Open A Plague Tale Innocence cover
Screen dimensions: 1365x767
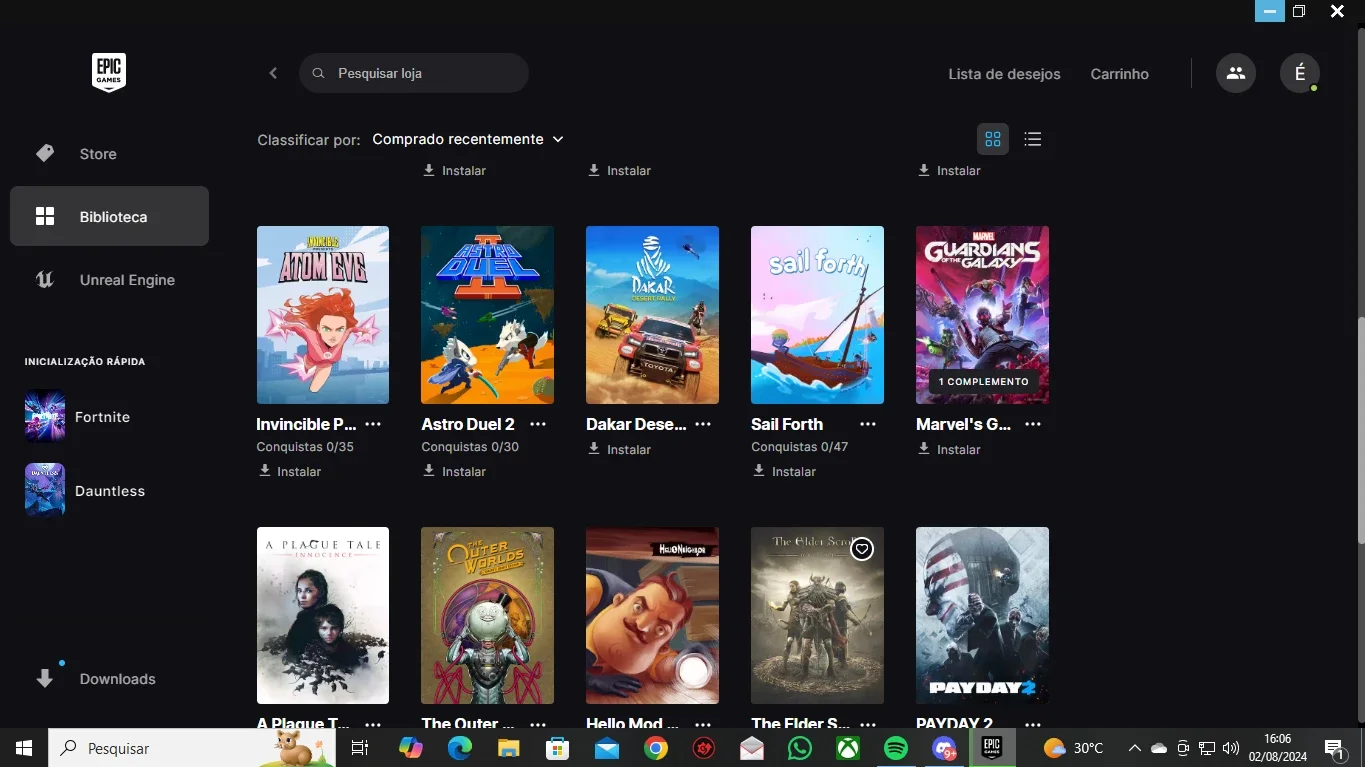pyautogui.click(x=323, y=615)
